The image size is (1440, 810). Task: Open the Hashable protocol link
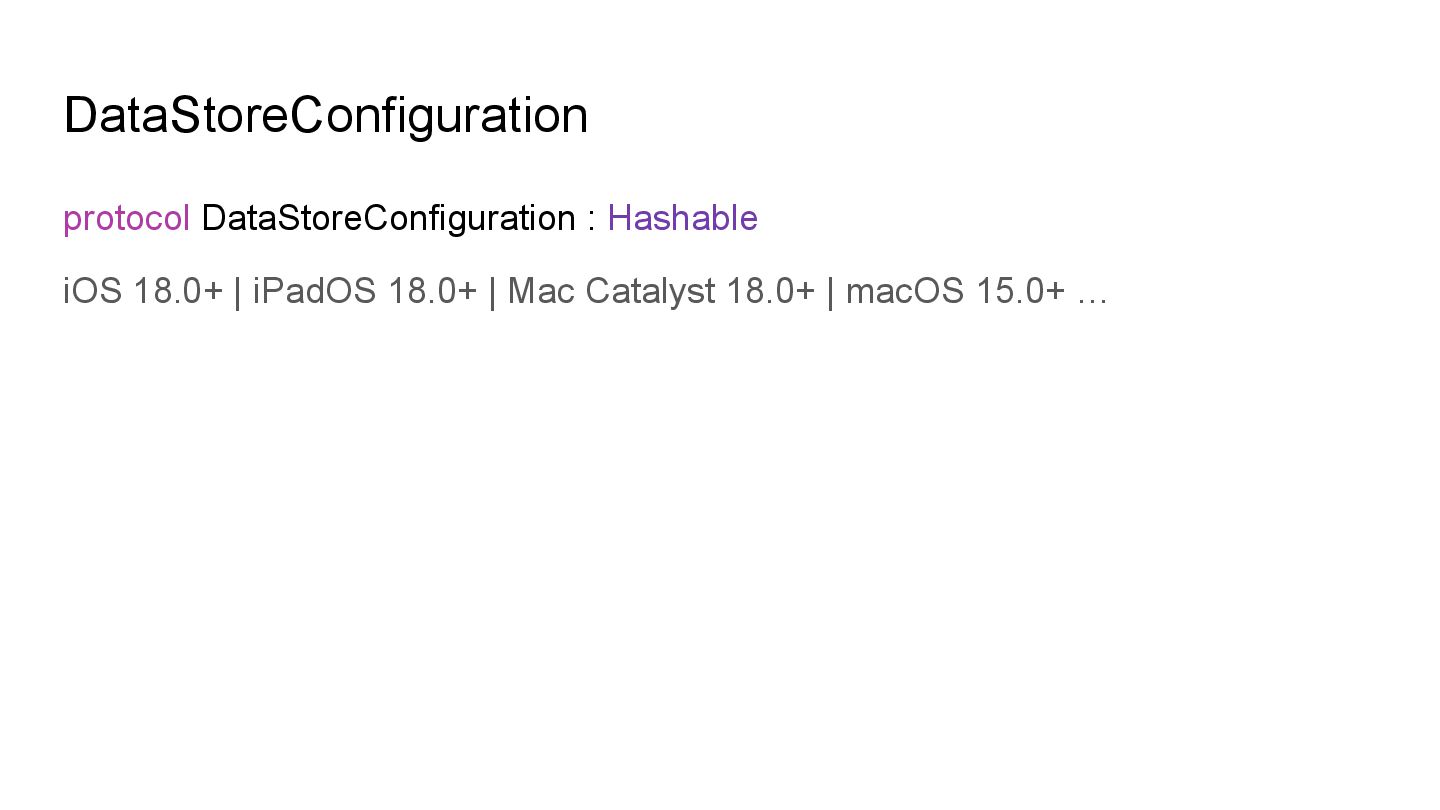pyautogui.click(x=682, y=218)
